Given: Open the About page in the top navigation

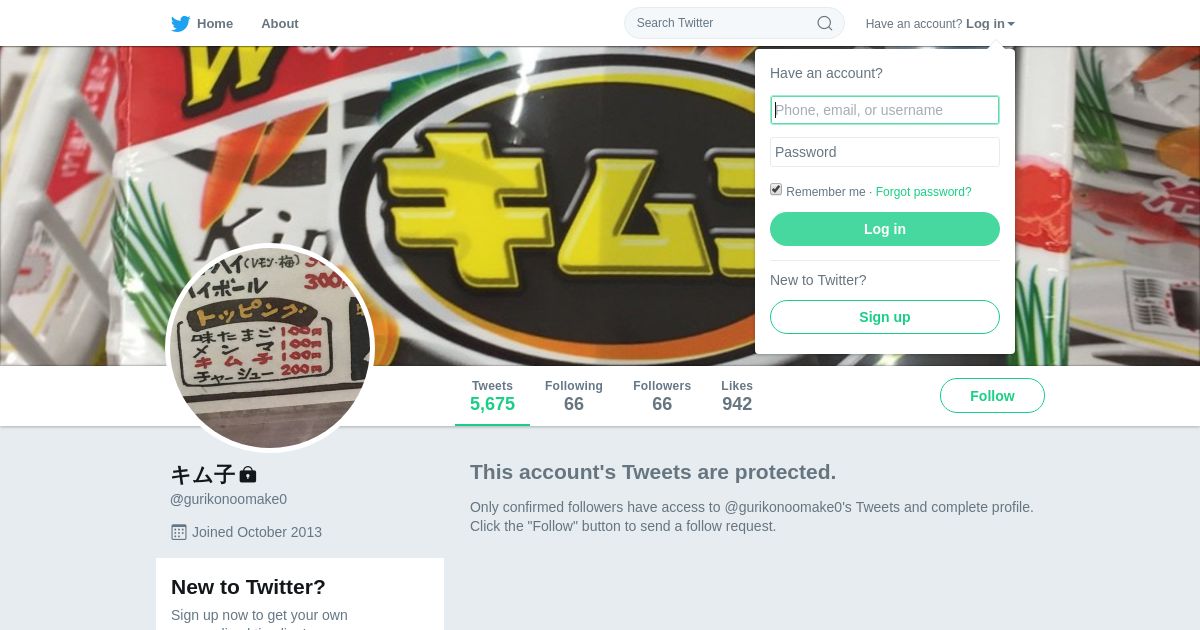Looking at the screenshot, I should coord(280,23).
